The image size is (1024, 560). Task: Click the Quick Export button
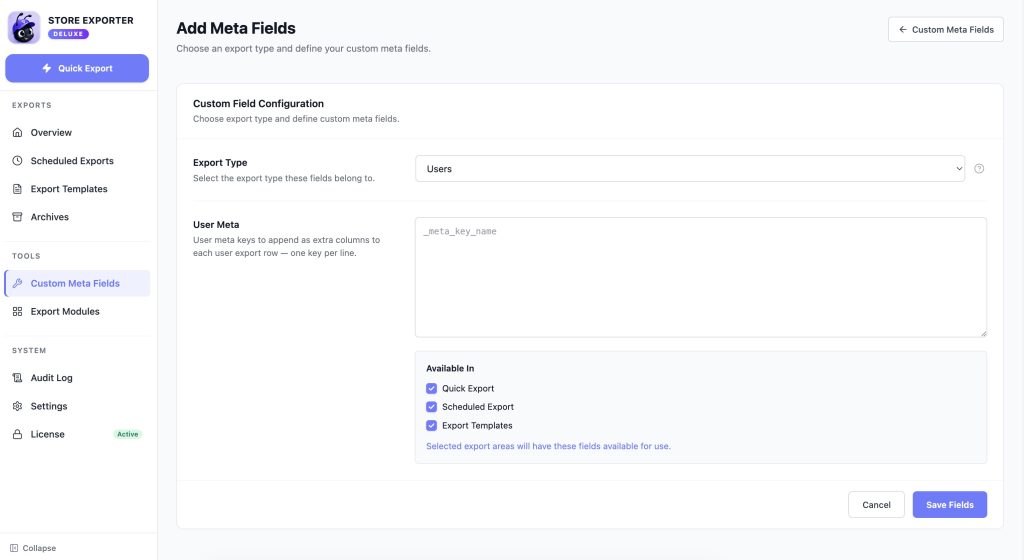point(77,68)
